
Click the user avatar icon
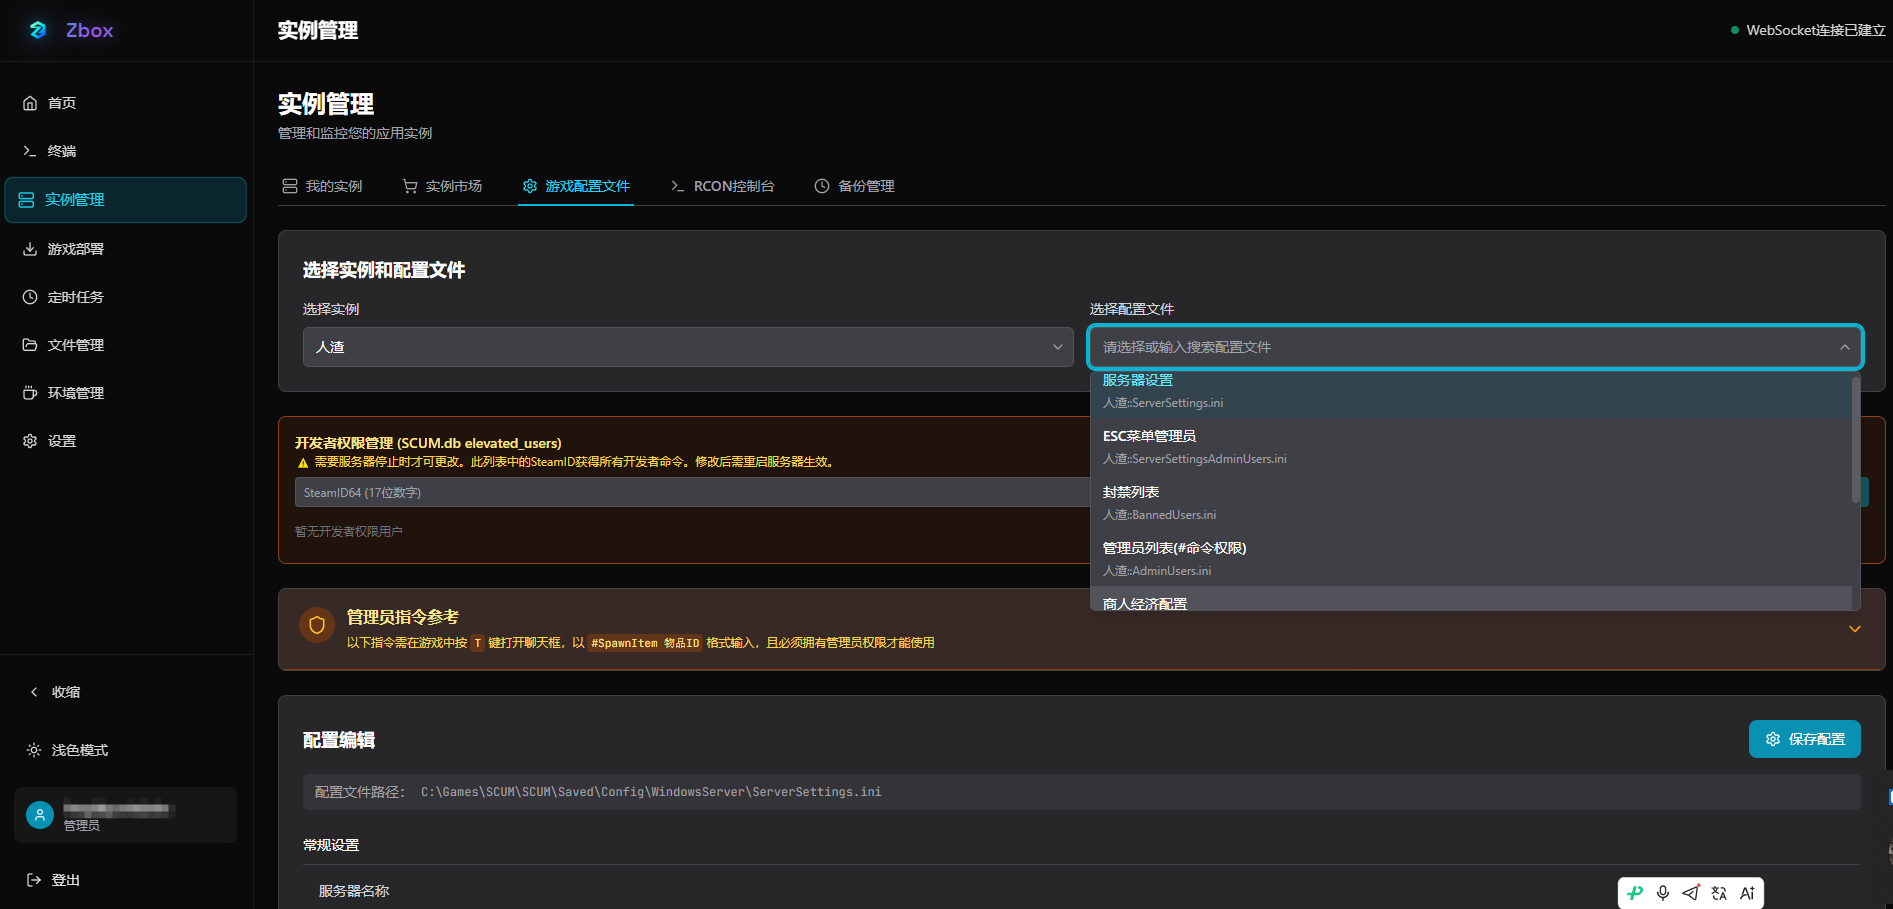click(40, 815)
